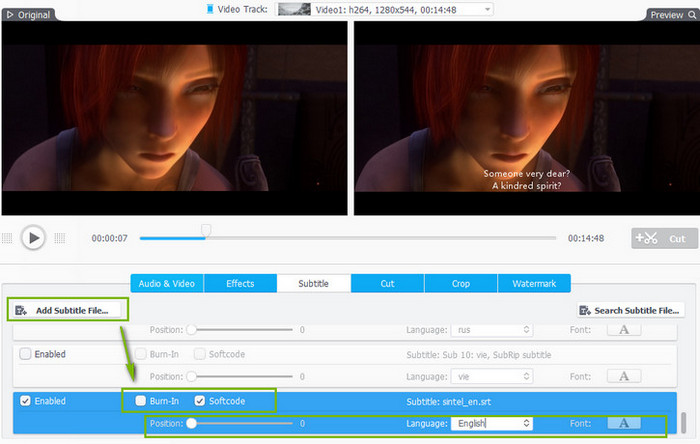Disable the Enabled checkbox for sintel_en.srt
This screenshot has width=700, height=444.
click(25, 401)
